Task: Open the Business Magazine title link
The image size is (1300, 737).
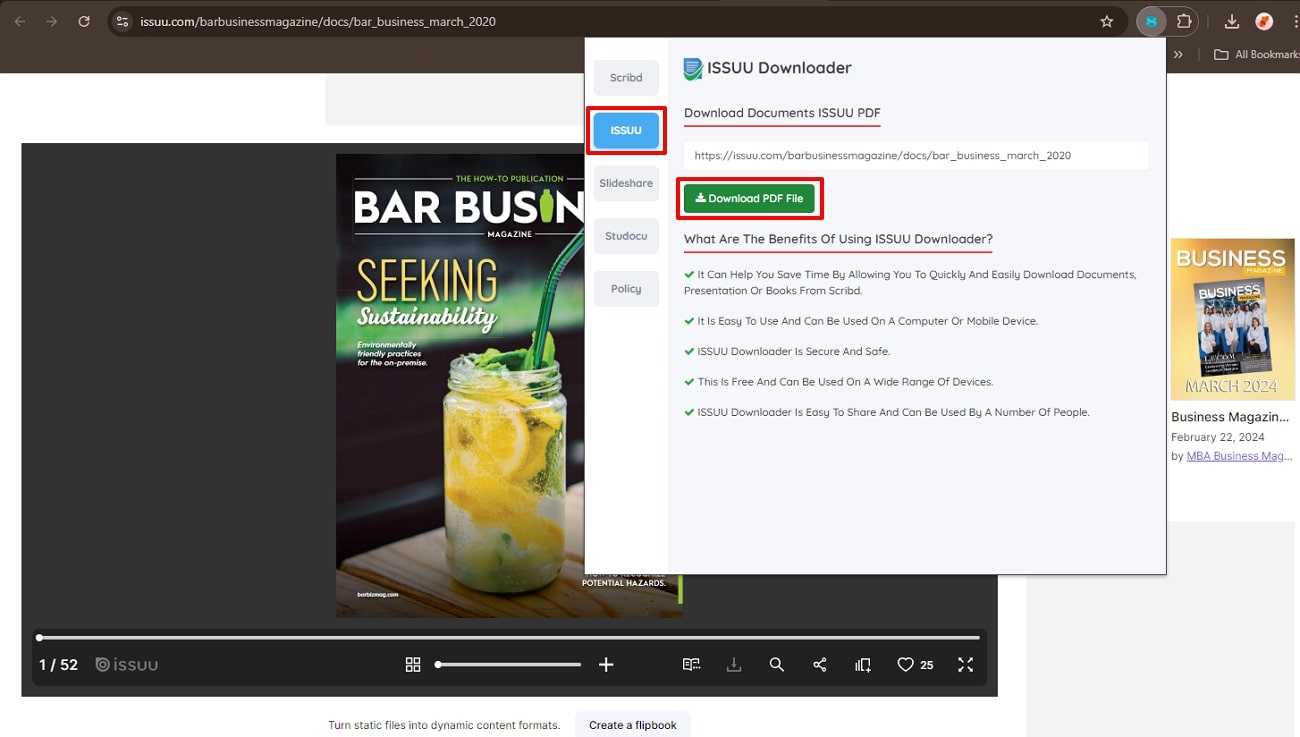Action: point(1230,417)
